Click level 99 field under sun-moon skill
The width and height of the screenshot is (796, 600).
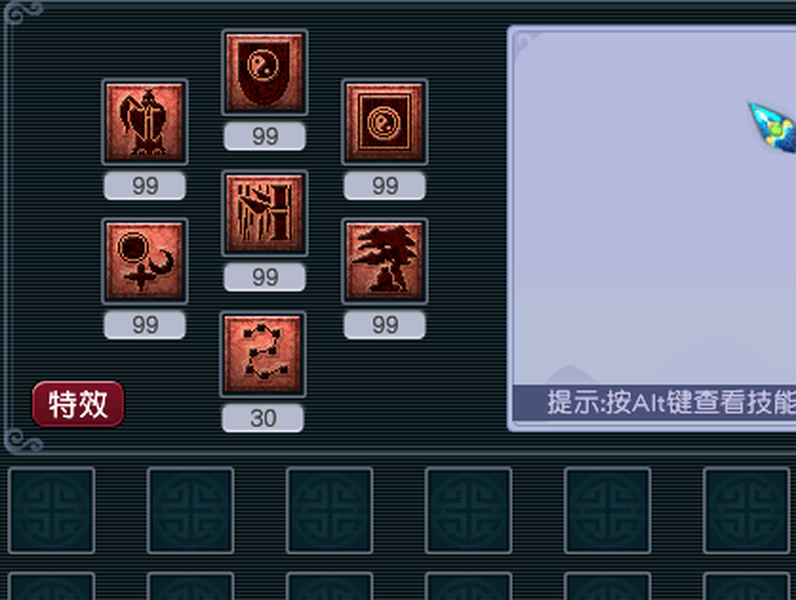(x=145, y=325)
